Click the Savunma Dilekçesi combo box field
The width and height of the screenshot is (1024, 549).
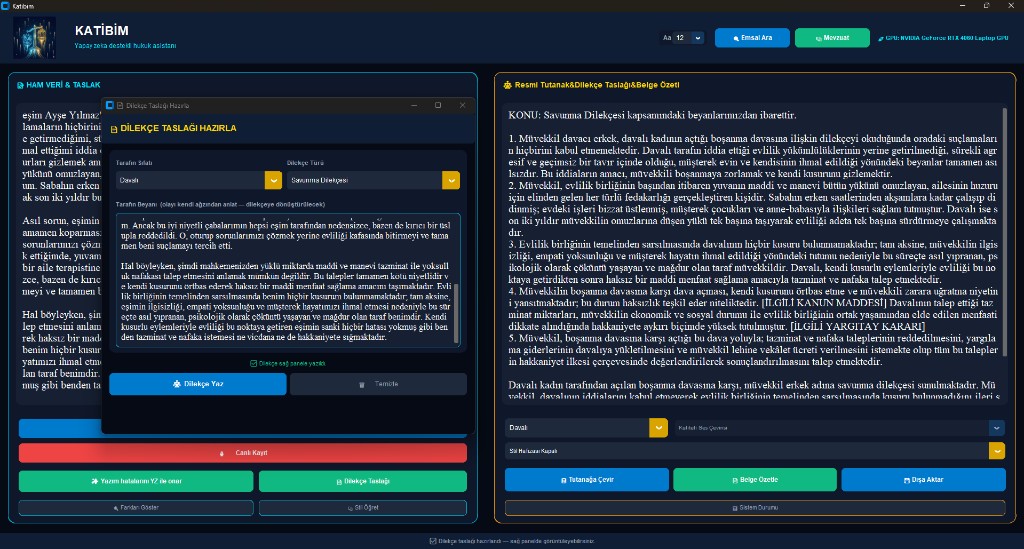[x=373, y=180]
